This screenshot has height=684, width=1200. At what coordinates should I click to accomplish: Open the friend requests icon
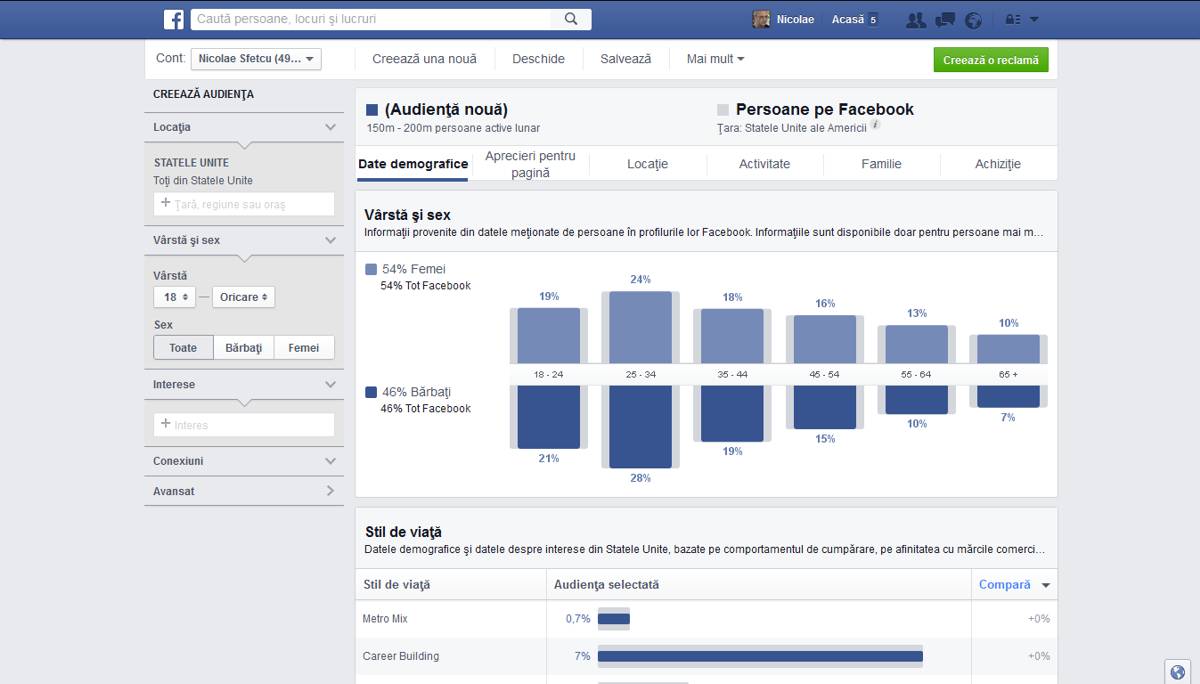[915, 20]
